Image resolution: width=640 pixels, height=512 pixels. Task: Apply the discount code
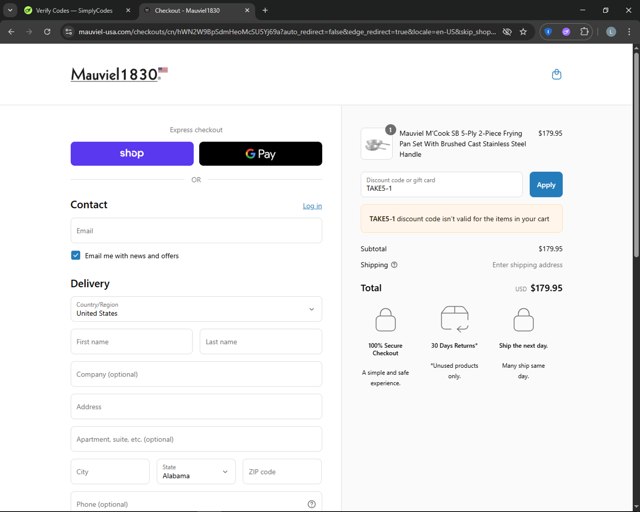(x=546, y=185)
